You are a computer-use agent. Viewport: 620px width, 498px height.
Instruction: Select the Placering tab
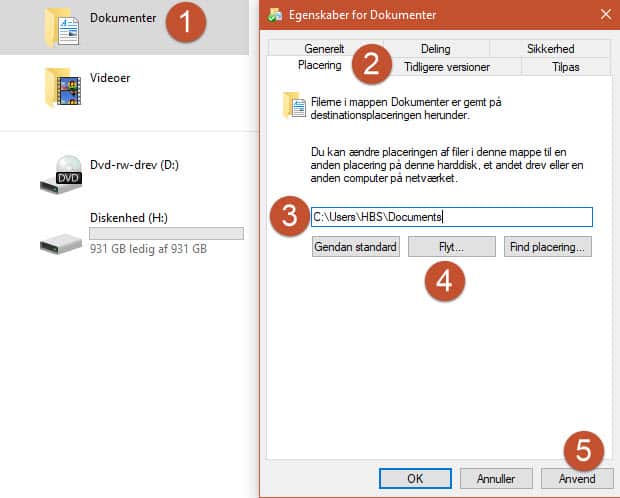320,65
